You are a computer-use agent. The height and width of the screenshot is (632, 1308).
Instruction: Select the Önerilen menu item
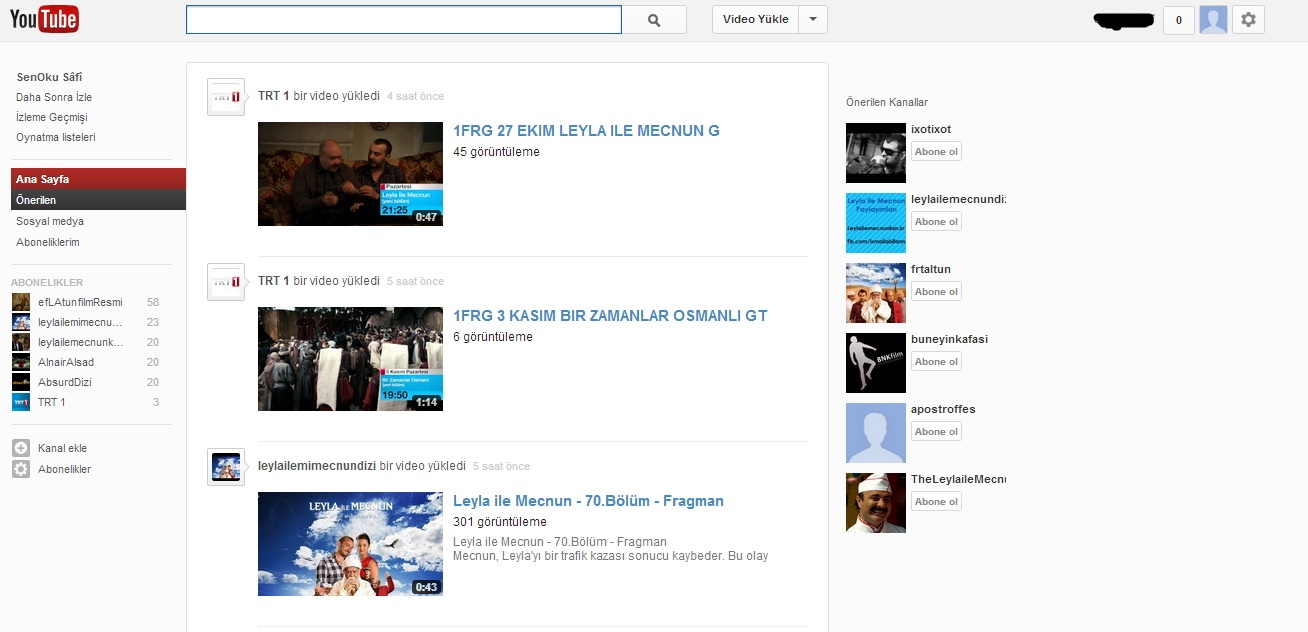[98, 200]
